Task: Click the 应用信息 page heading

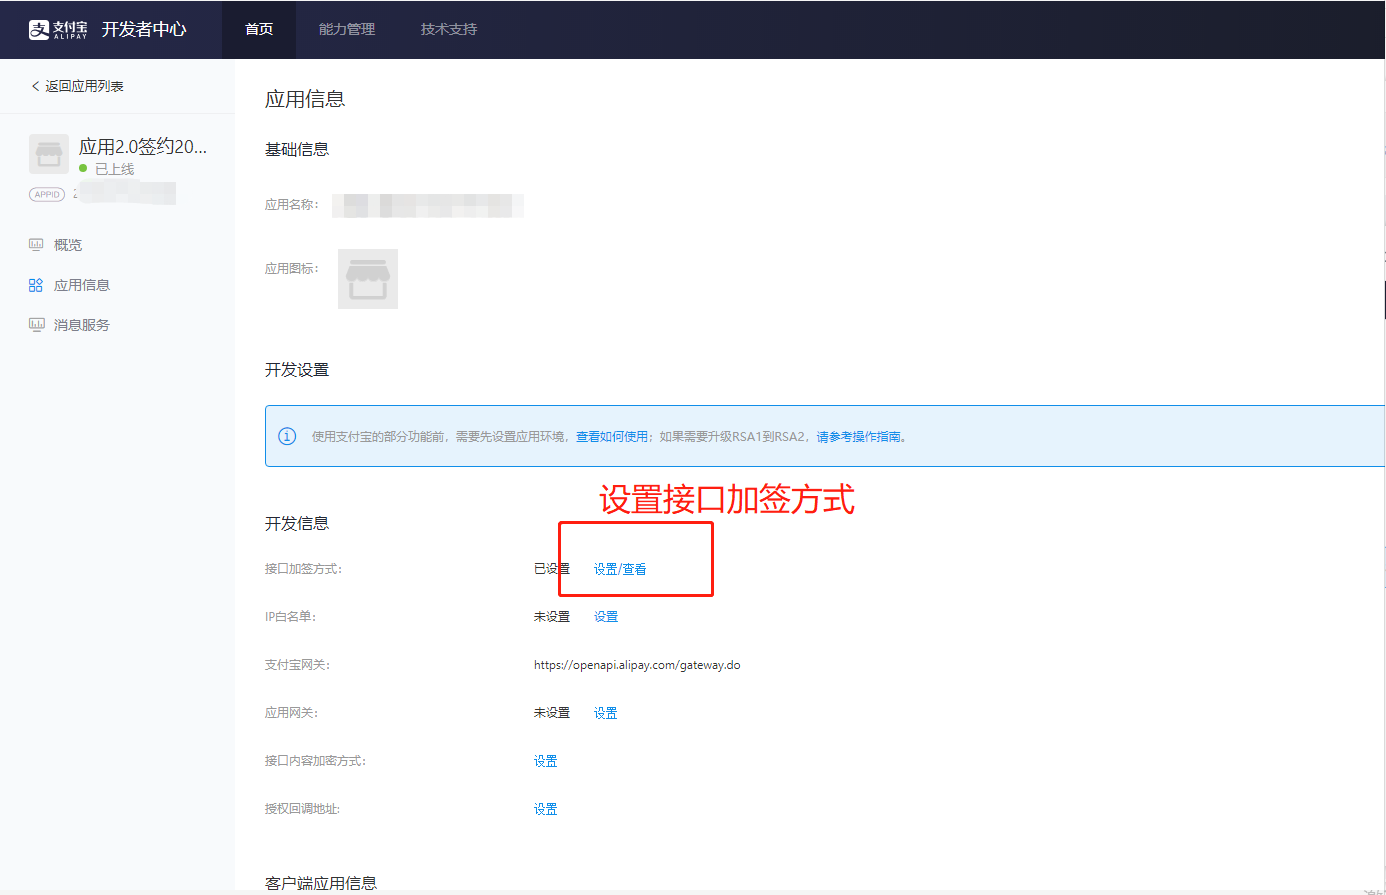Action: (305, 99)
